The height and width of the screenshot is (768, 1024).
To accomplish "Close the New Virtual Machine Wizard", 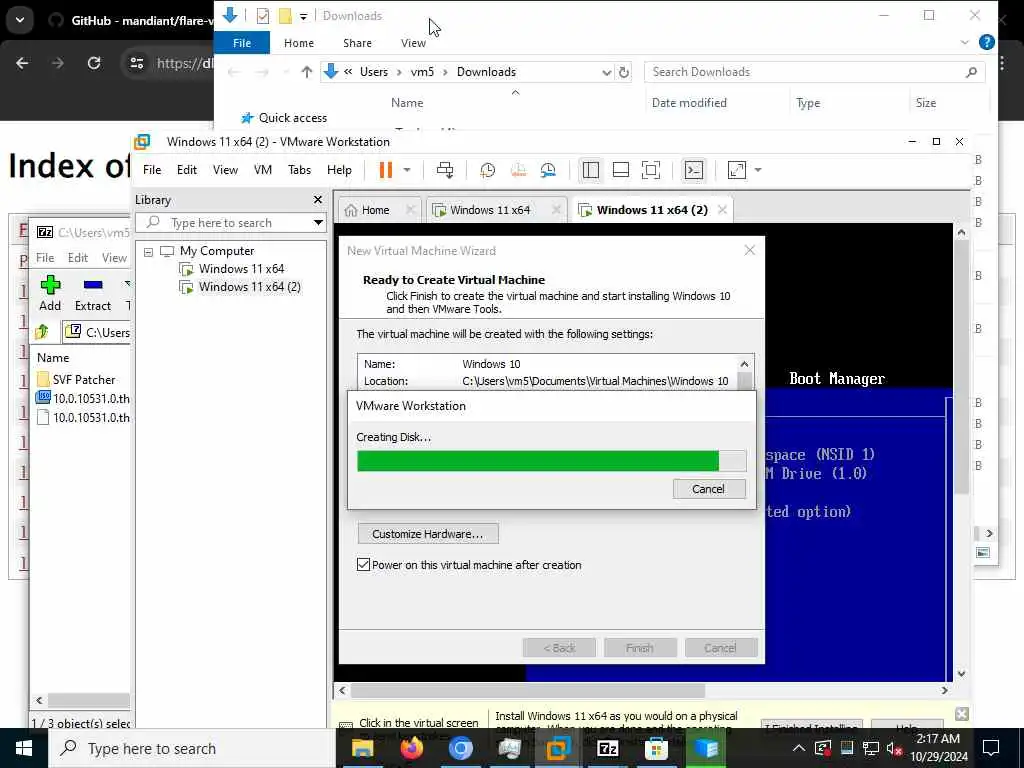I will (x=750, y=251).
